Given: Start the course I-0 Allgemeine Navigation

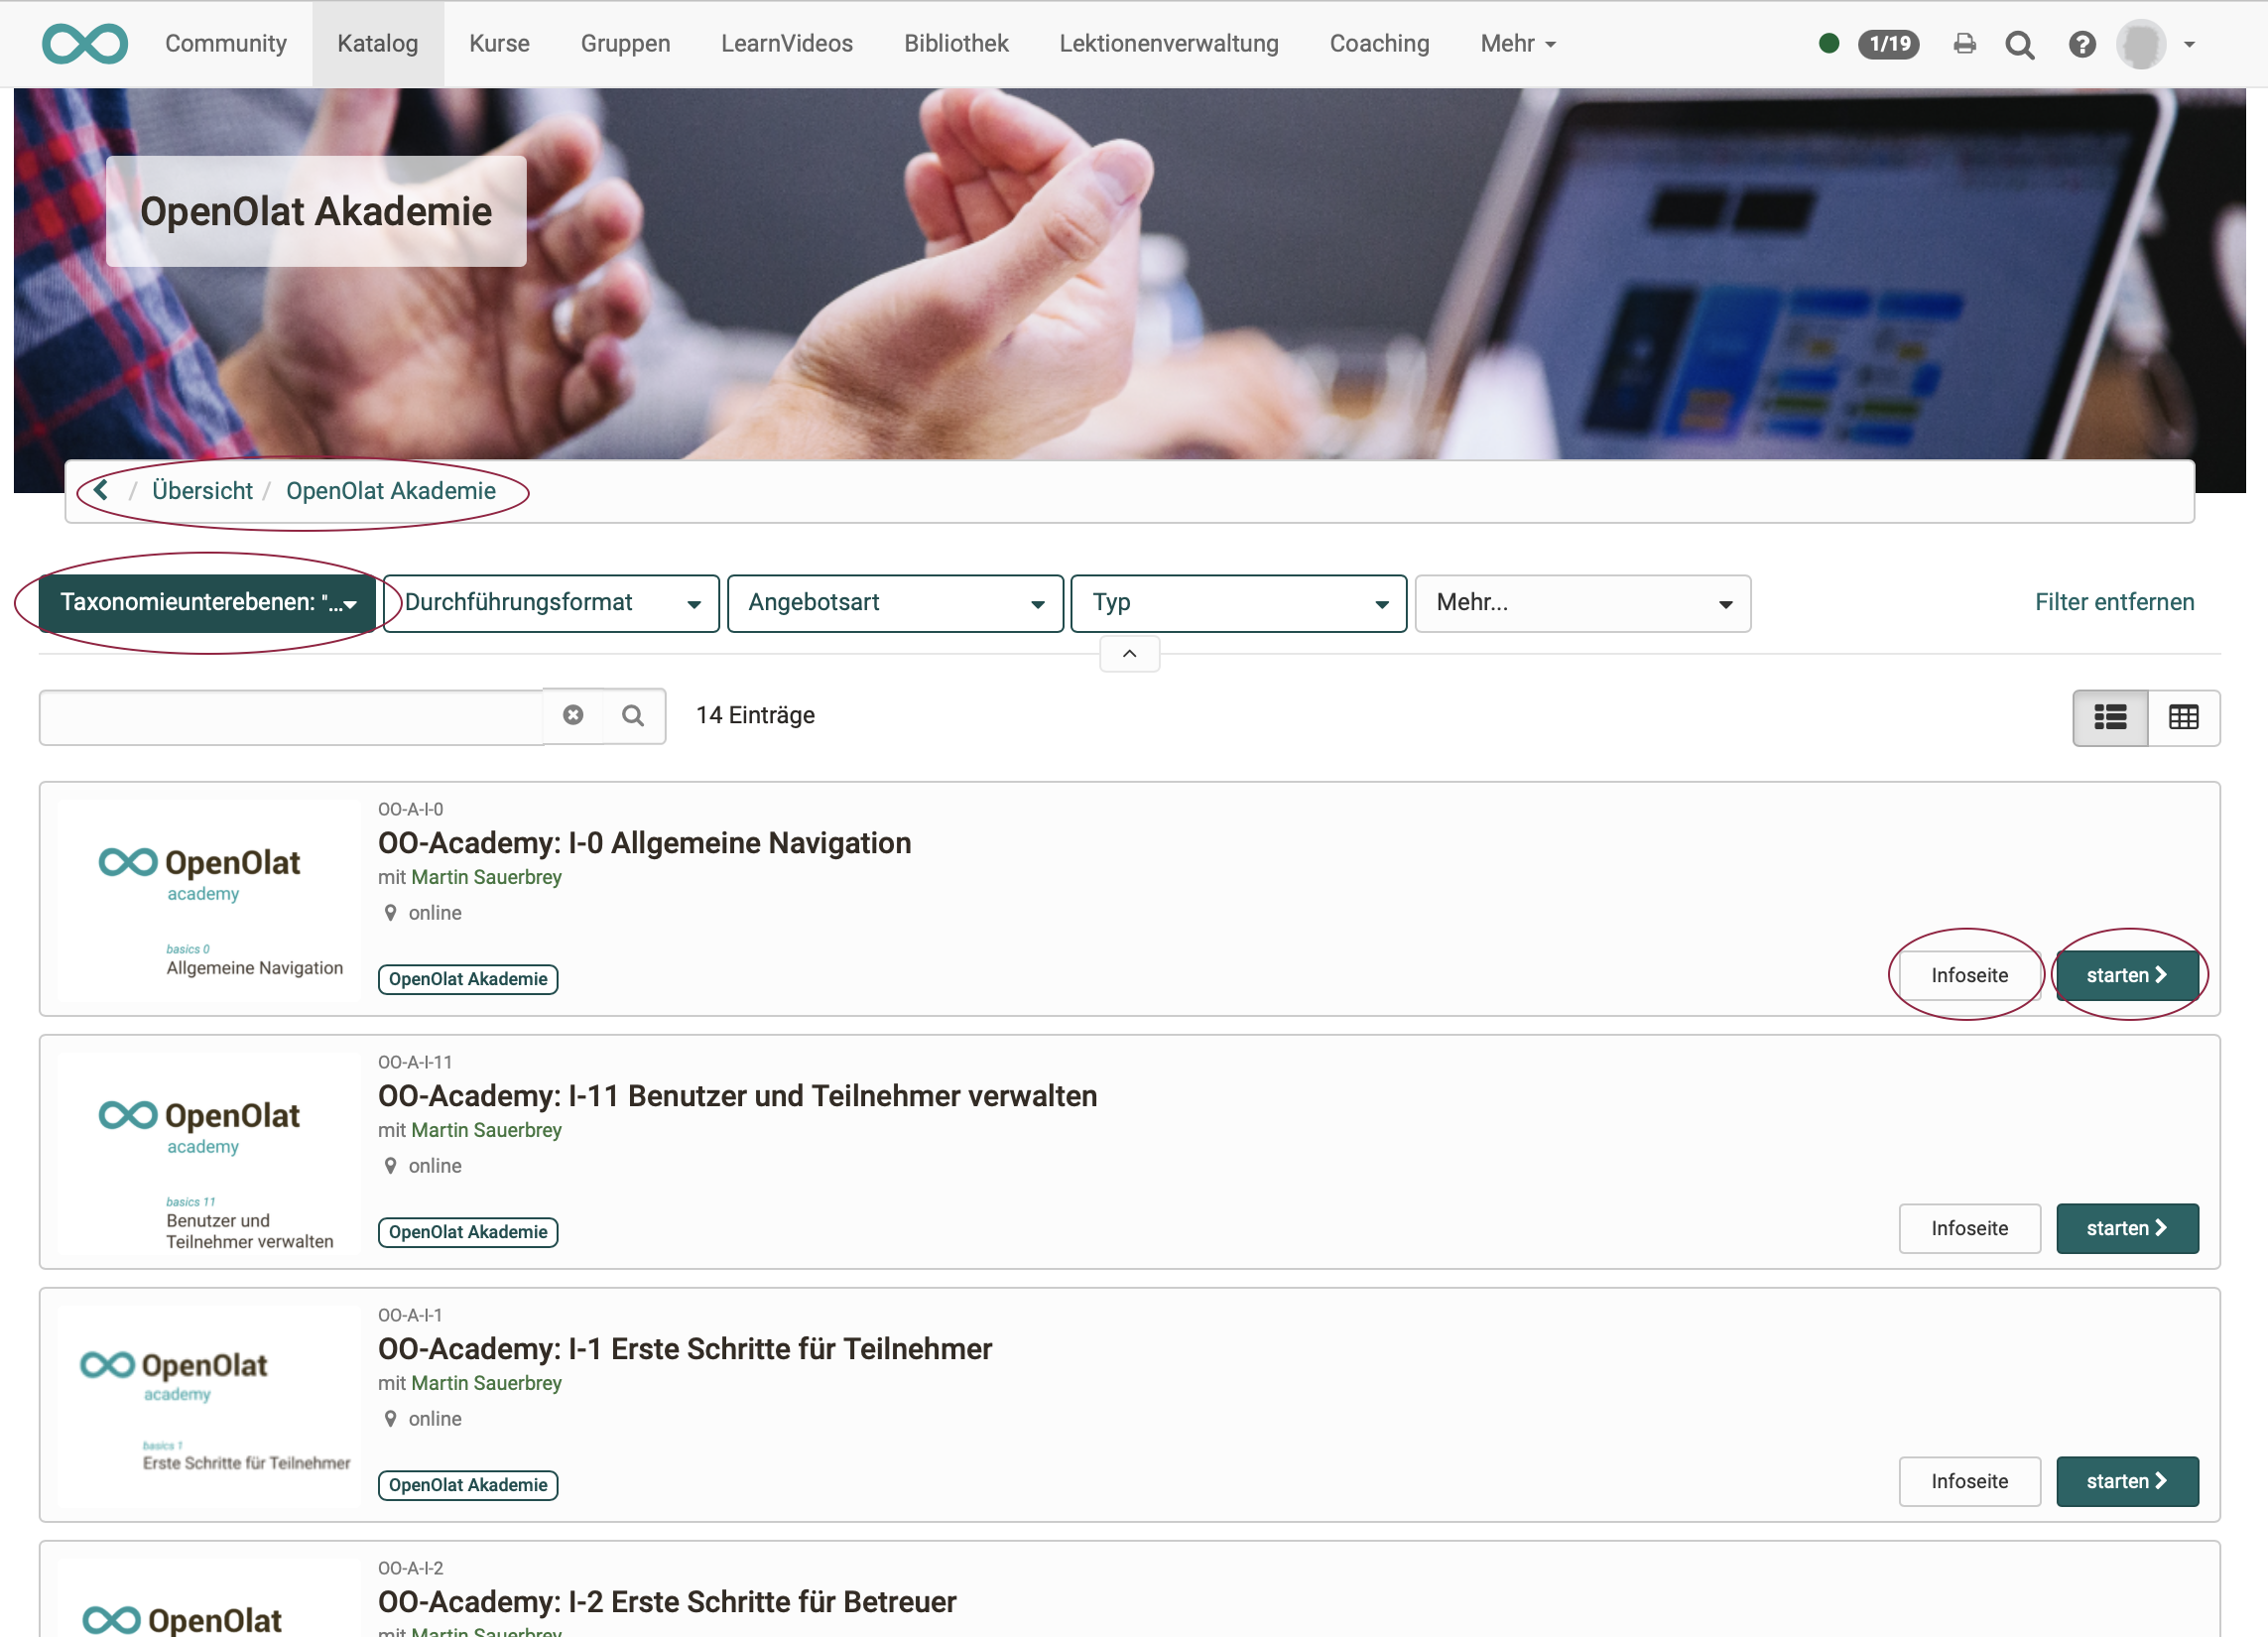Looking at the screenshot, I should (2128, 974).
